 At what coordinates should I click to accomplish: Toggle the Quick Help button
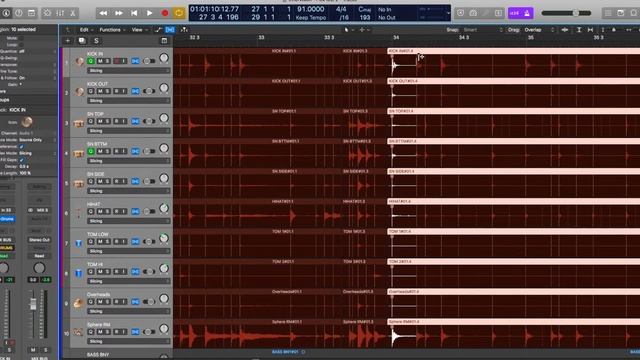point(19,13)
